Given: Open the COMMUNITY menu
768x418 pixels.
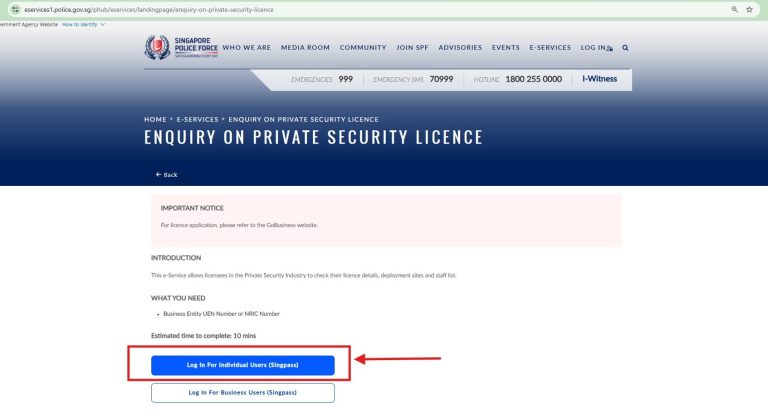Looking at the screenshot, I should click(x=363, y=48).
